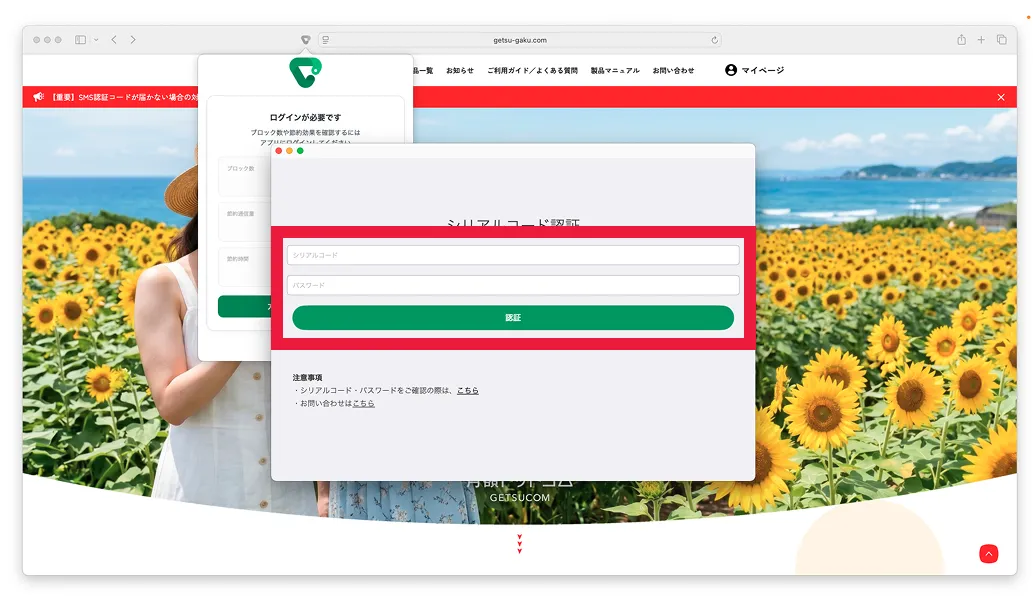Open the お問い合わせはこちら link
The height and width of the screenshot is (602, 1033).
pos(364,403)
